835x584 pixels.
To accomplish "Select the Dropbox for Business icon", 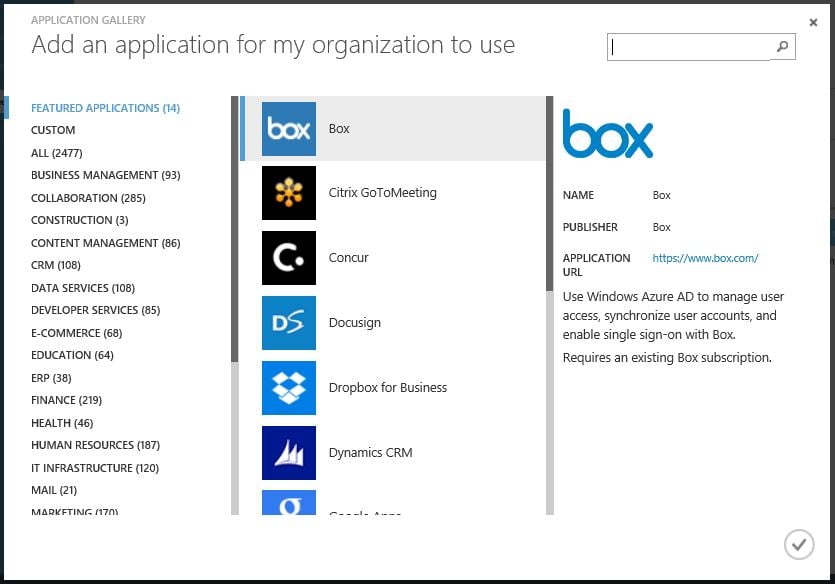I will tap(288, 387).
